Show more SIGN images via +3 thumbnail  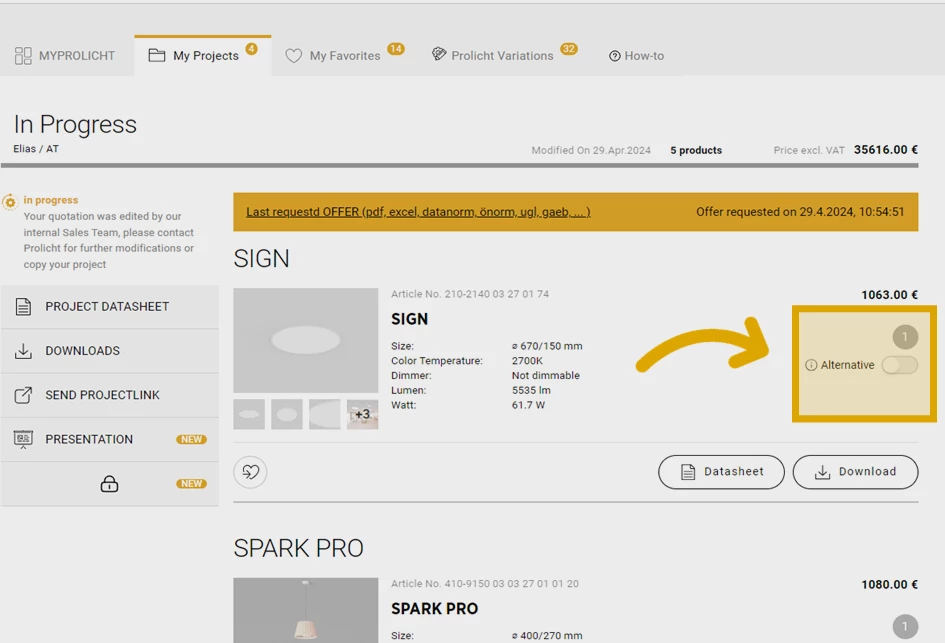point(362,414)
